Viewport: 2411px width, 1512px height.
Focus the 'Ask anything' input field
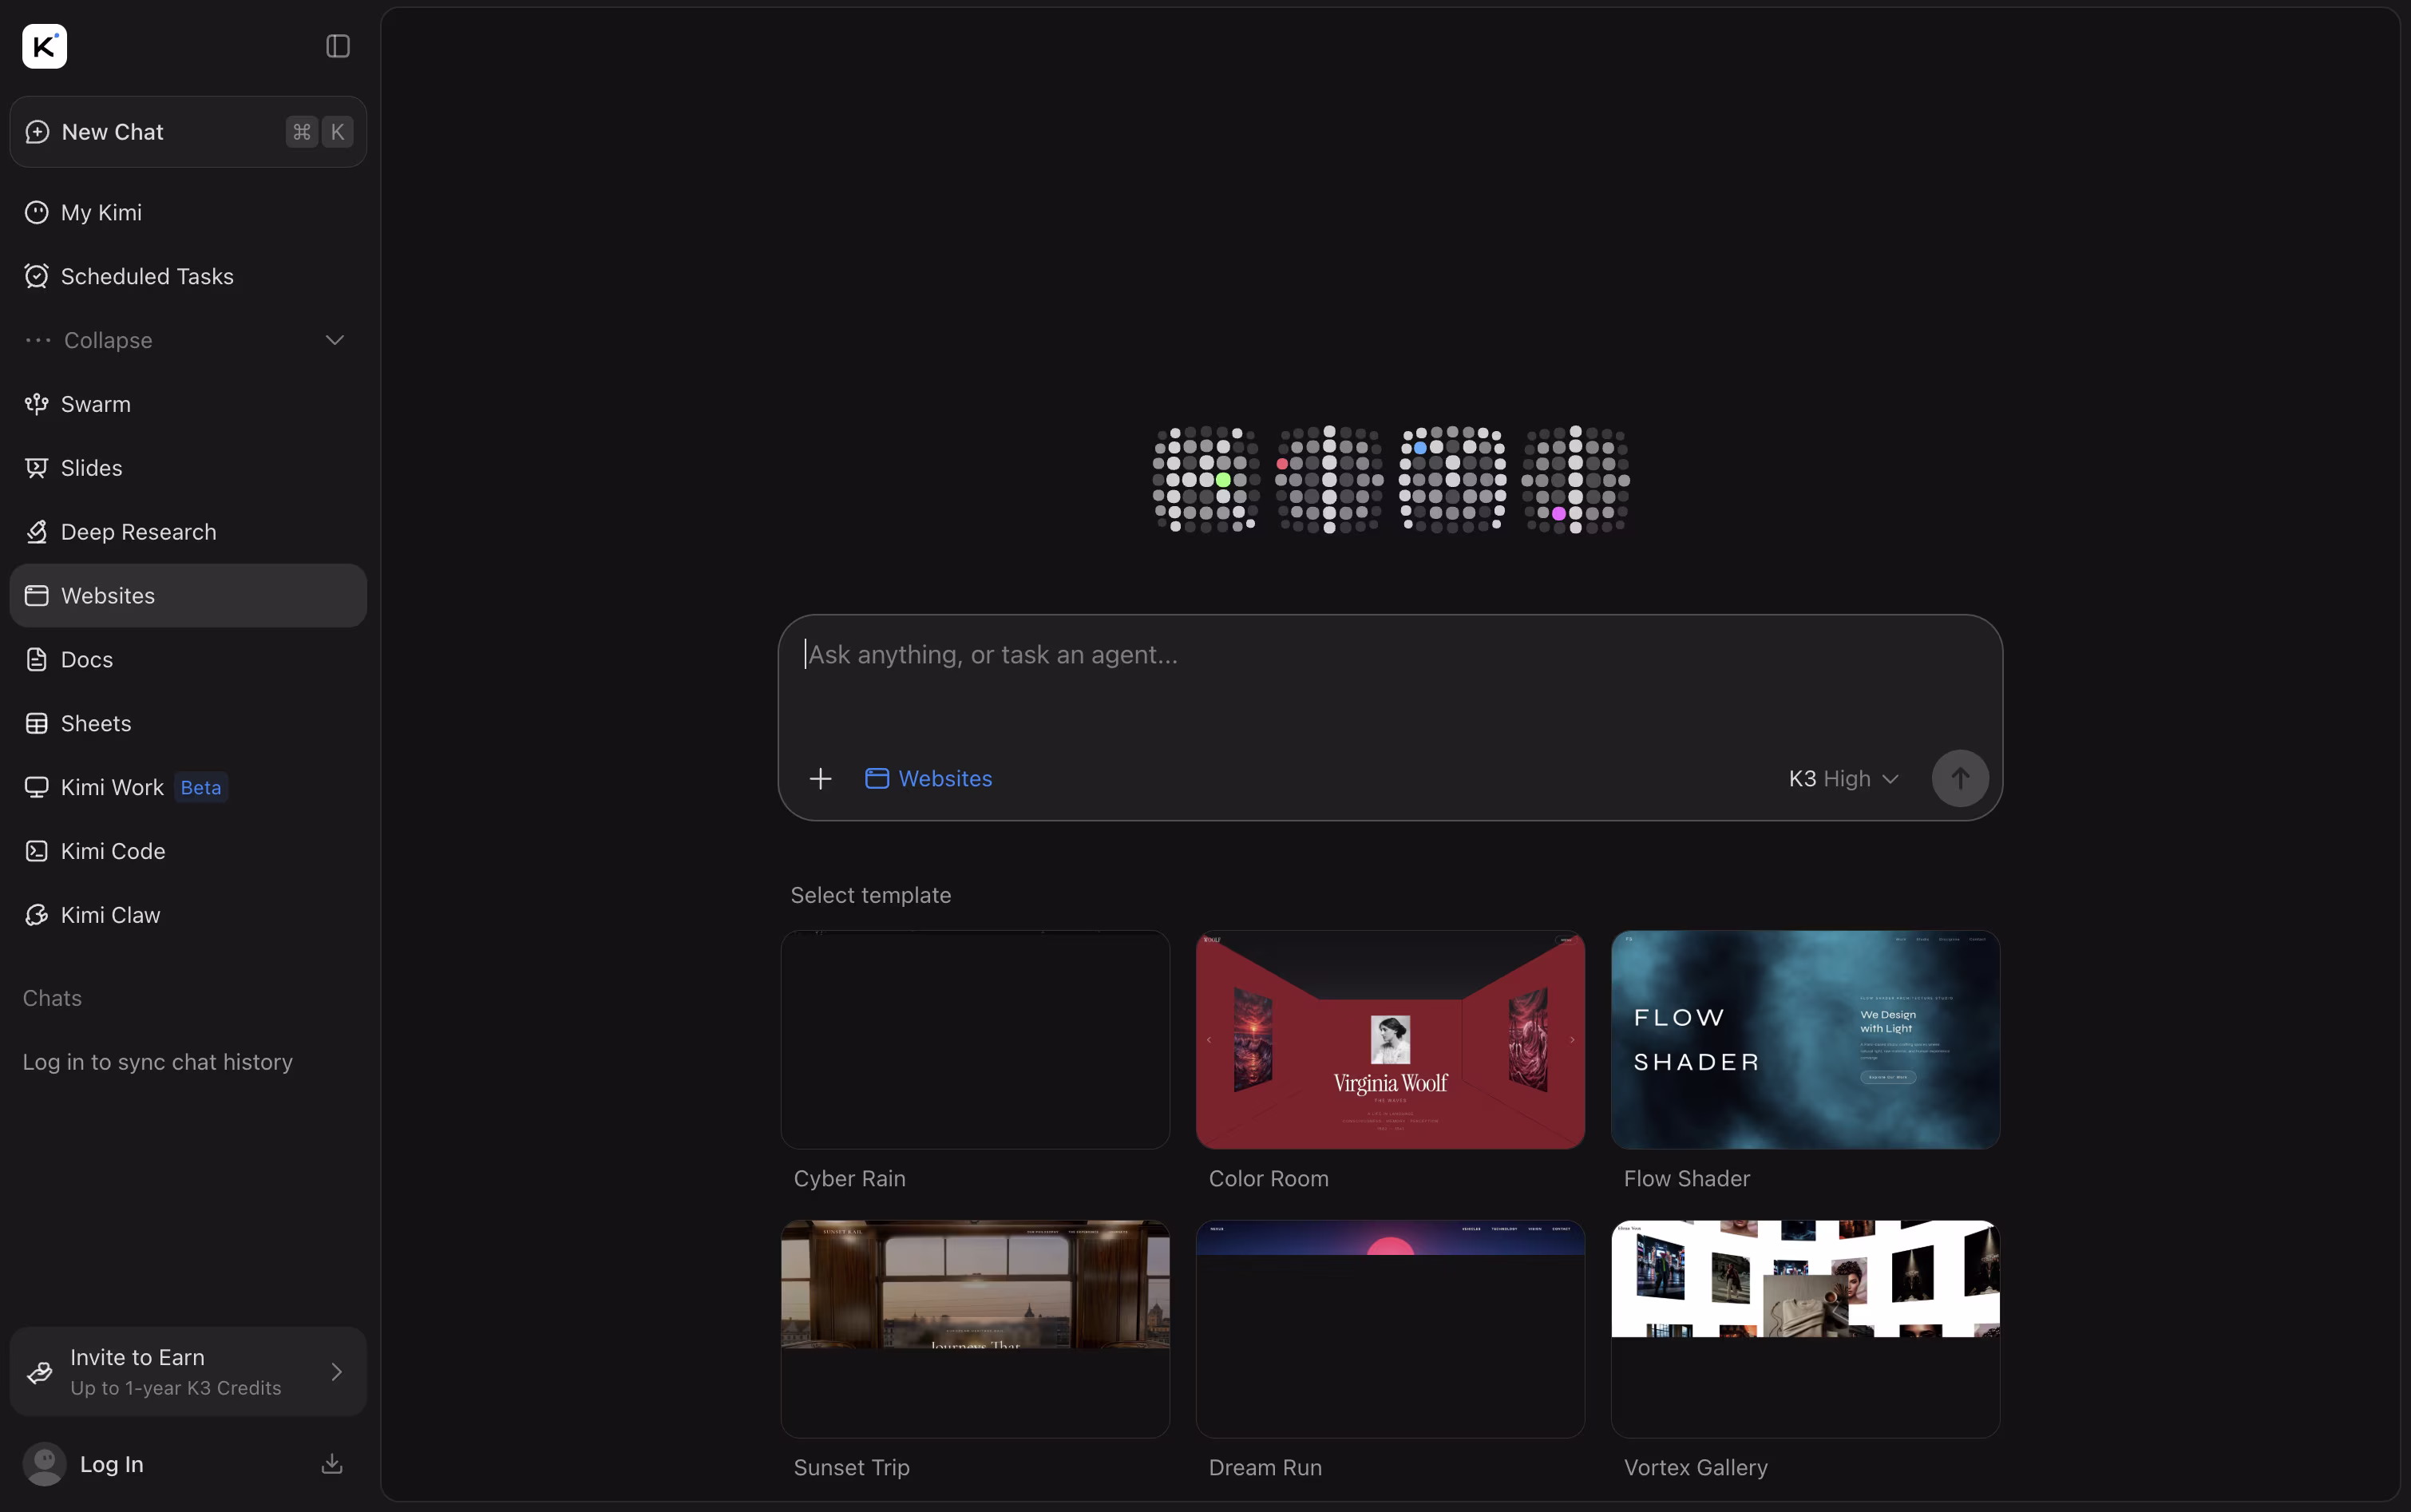point(1390,655)
